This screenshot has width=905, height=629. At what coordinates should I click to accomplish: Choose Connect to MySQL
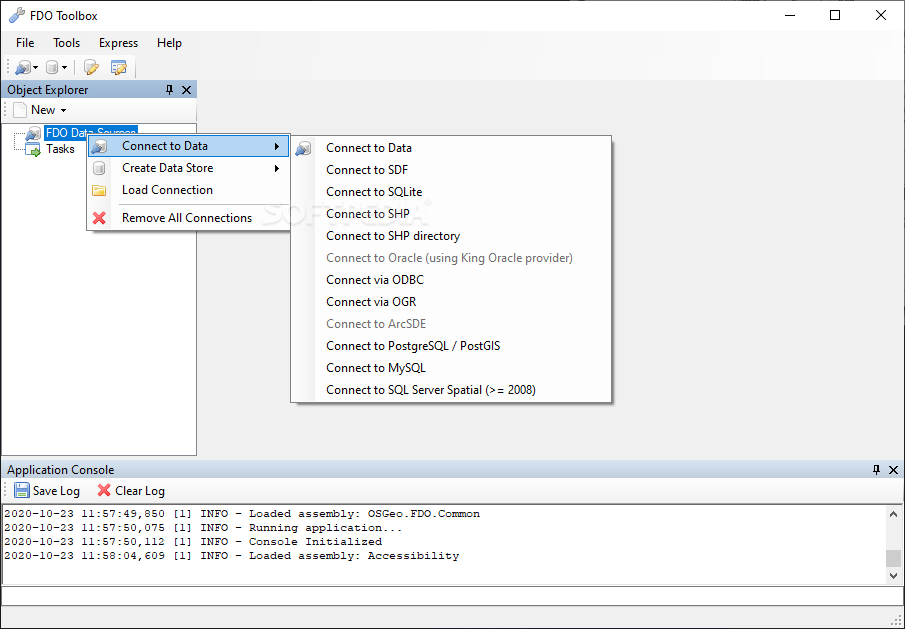pyautogui.click(x=451, y=368)
